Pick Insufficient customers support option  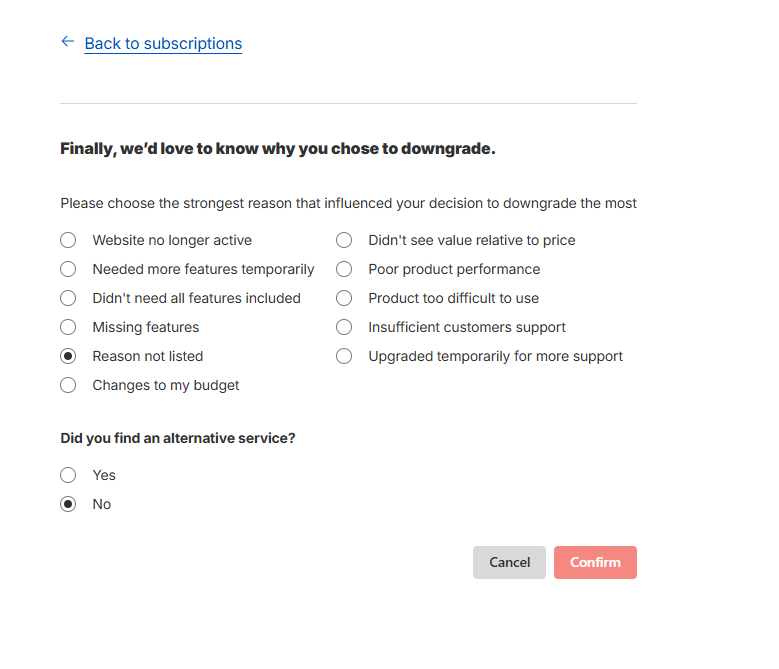click(x=344, y=327)
